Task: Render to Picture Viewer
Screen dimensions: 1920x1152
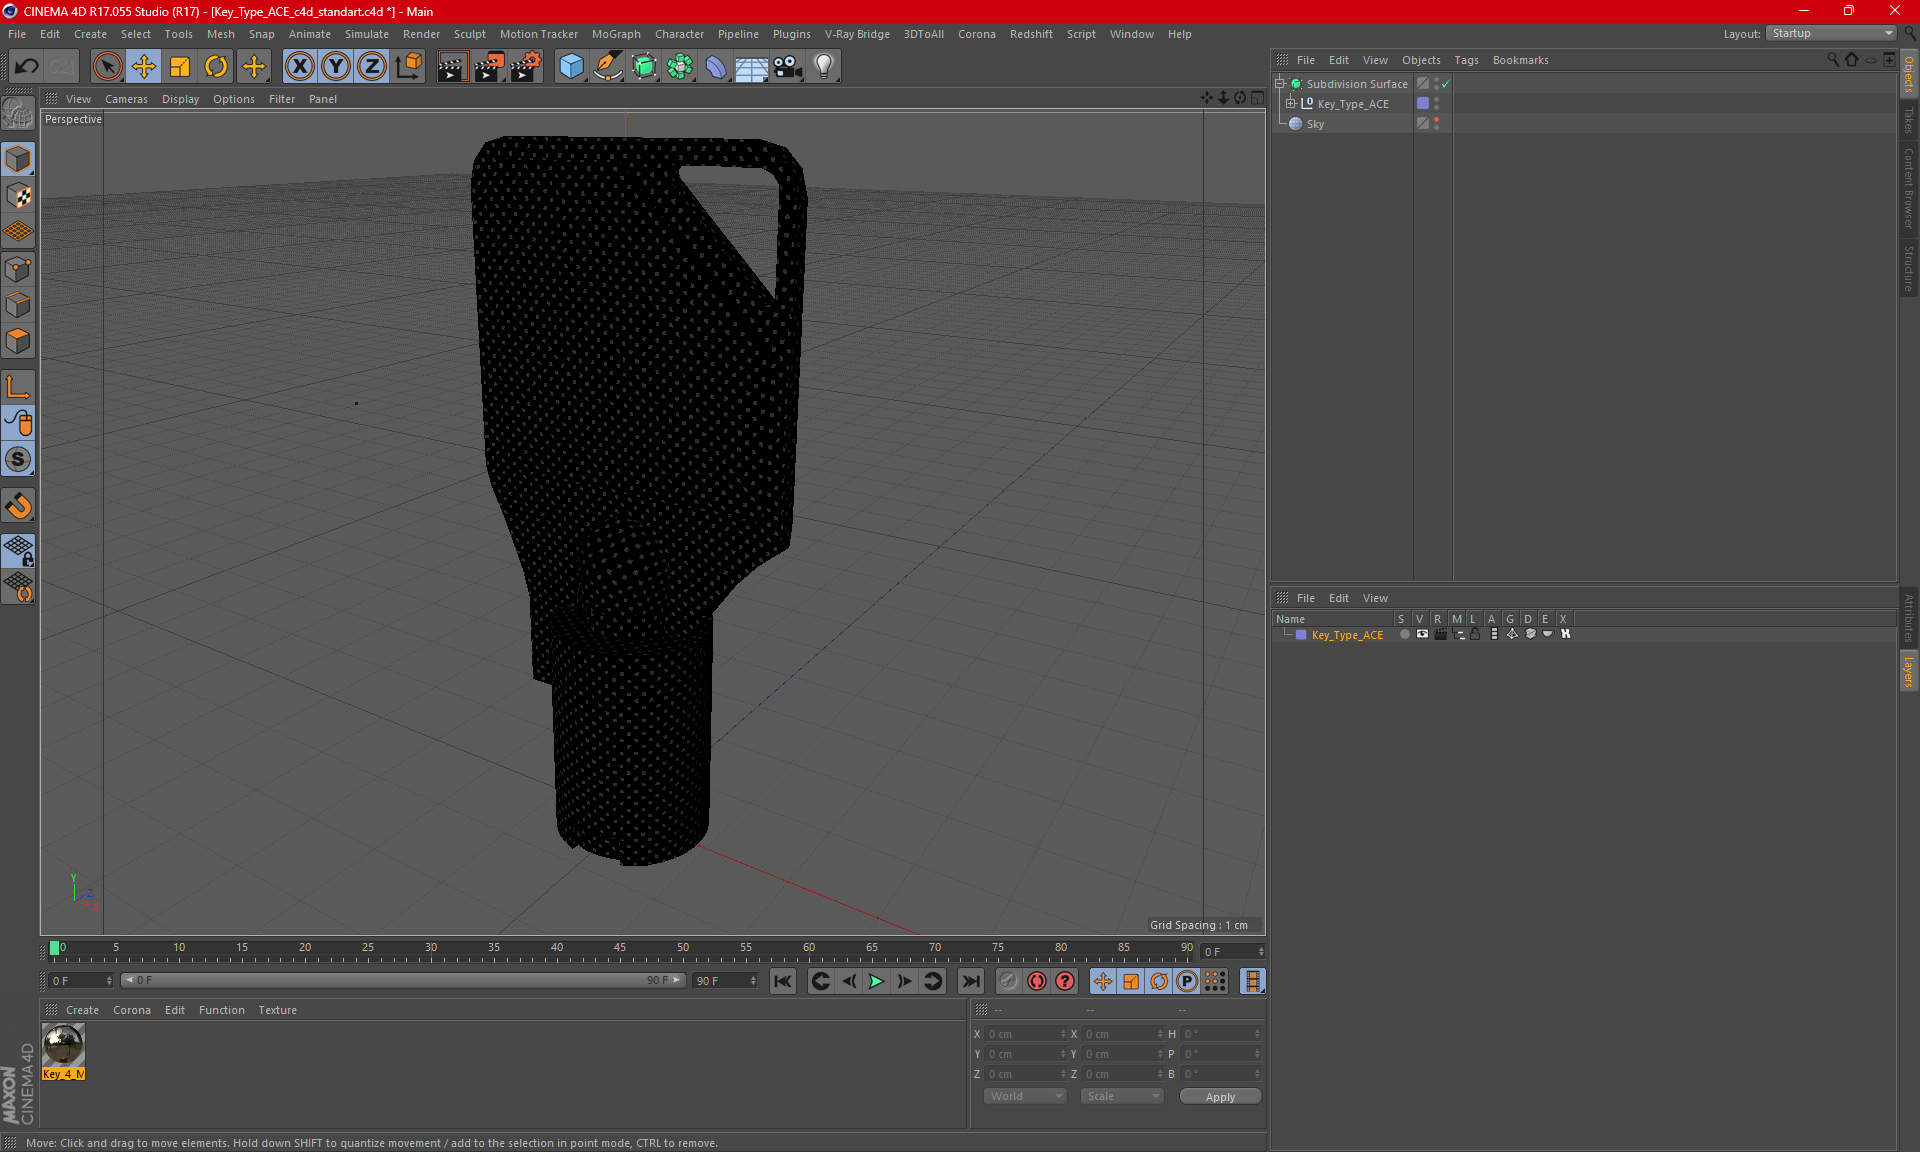Action: [x=489, y=67]
